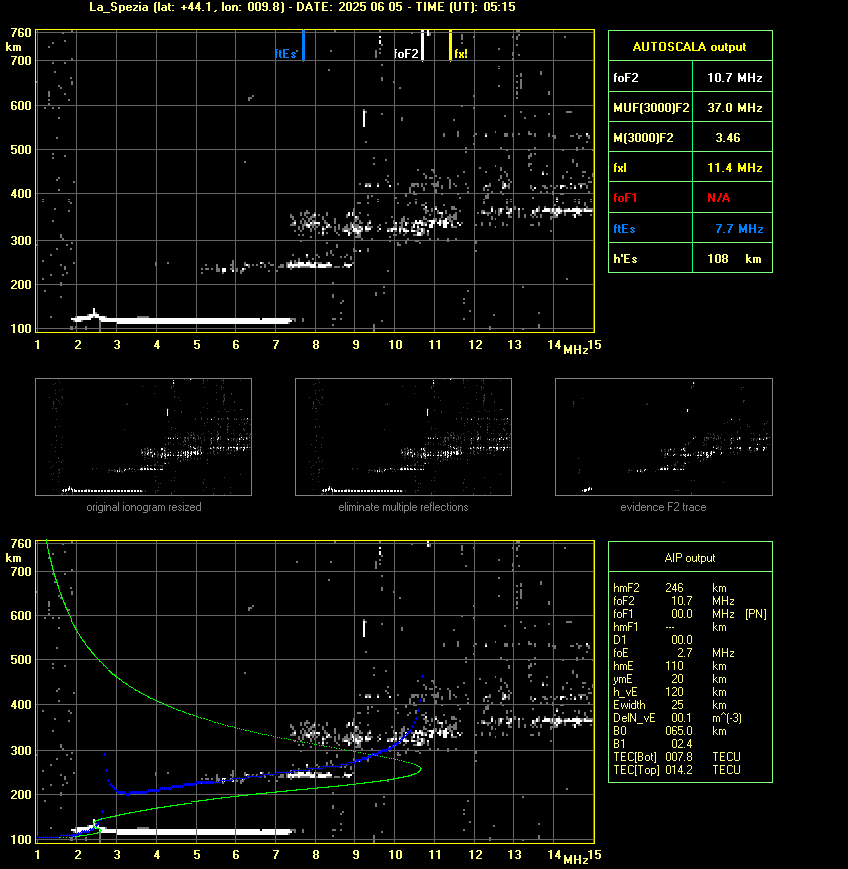Viewport: 848px width, 869px height.
Task: Click the hmF1 --- km row
Action: coord(670,627)
